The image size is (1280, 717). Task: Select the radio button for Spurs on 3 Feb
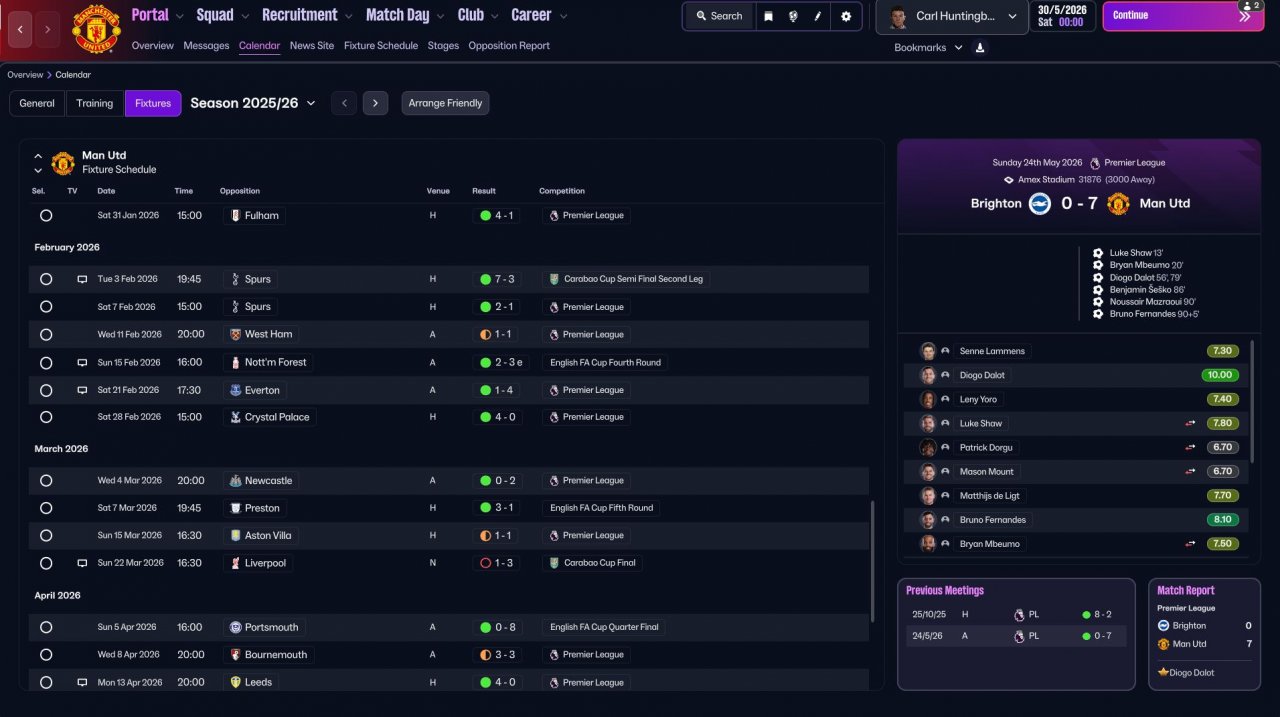[46, 279]
